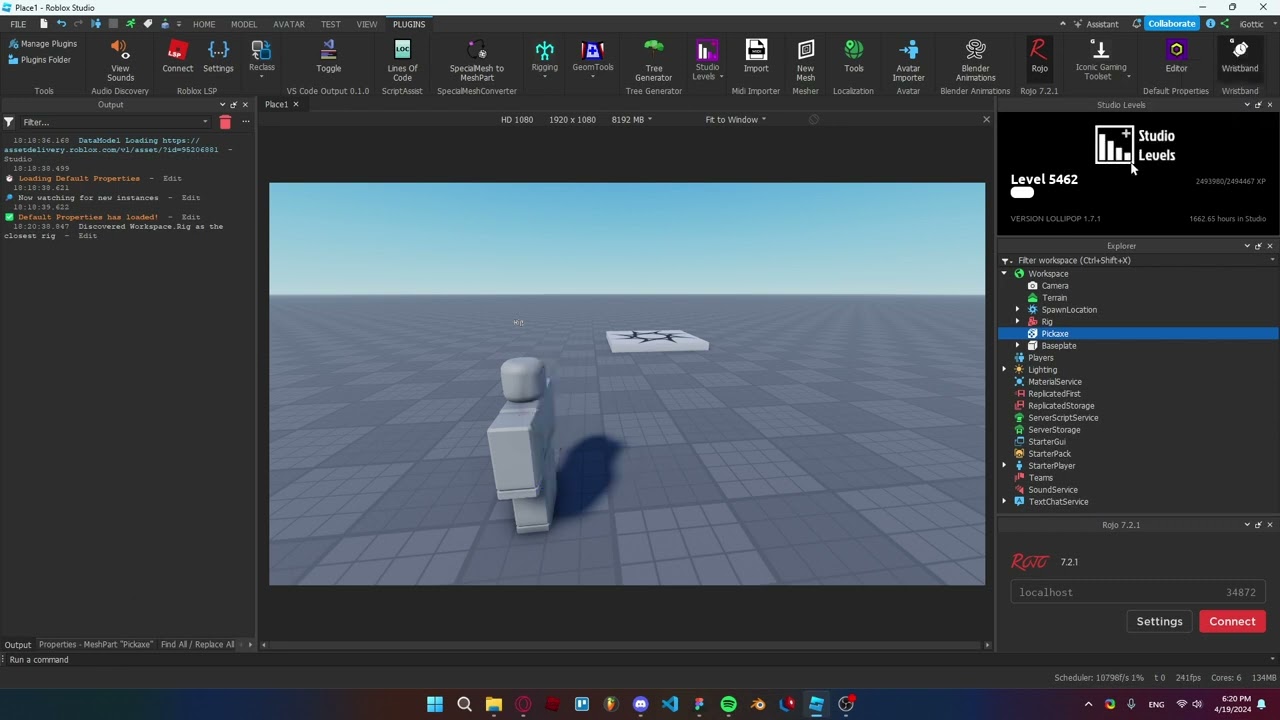Open the Rigging plugin menu
Screen dimensions: 1280x720
tap(544, 60)
